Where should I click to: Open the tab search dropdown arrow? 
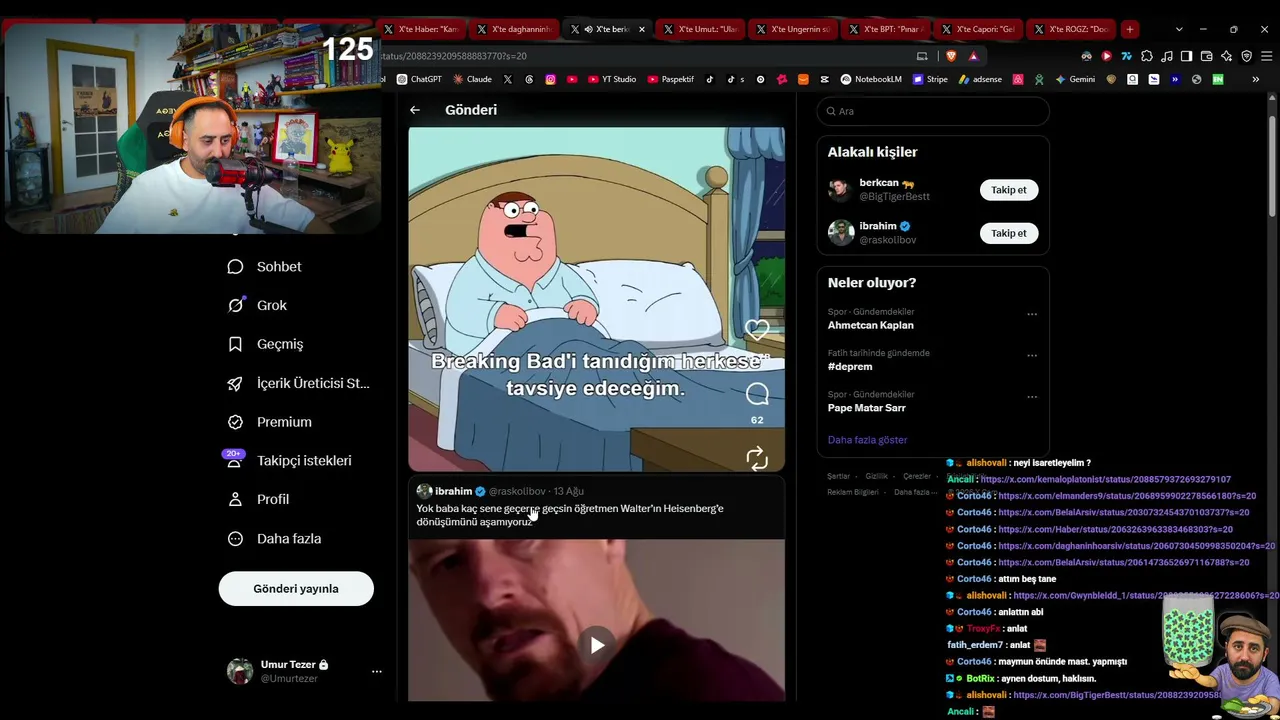(1179, 29)
